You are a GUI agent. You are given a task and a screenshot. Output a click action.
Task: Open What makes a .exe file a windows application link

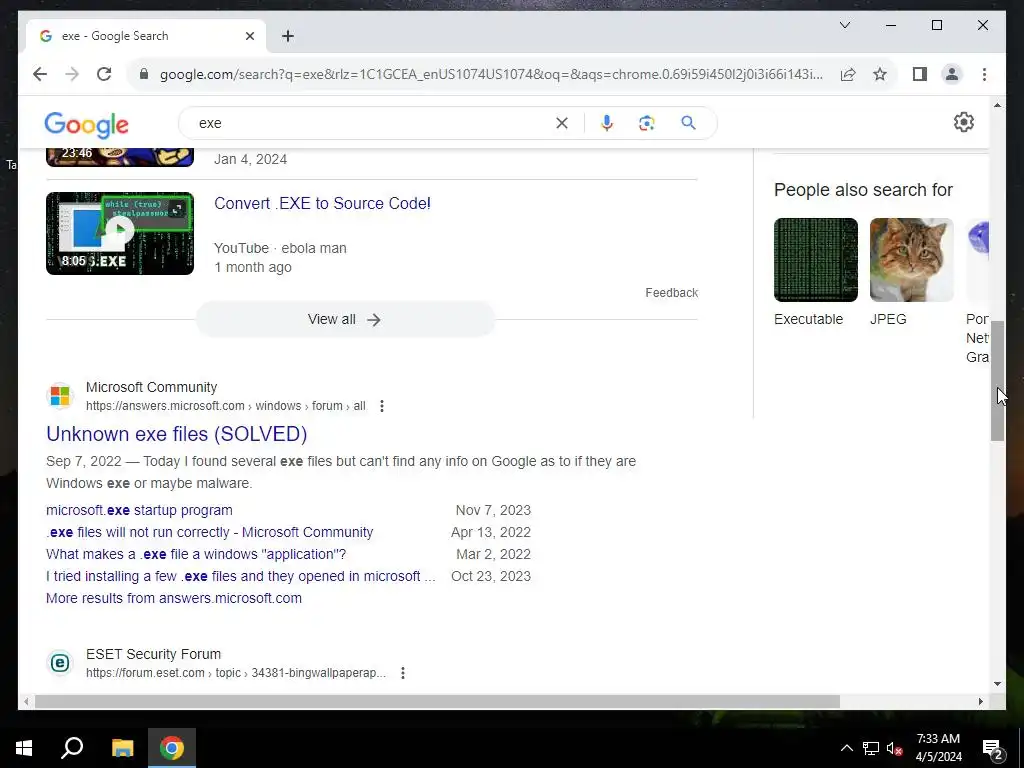196,554
